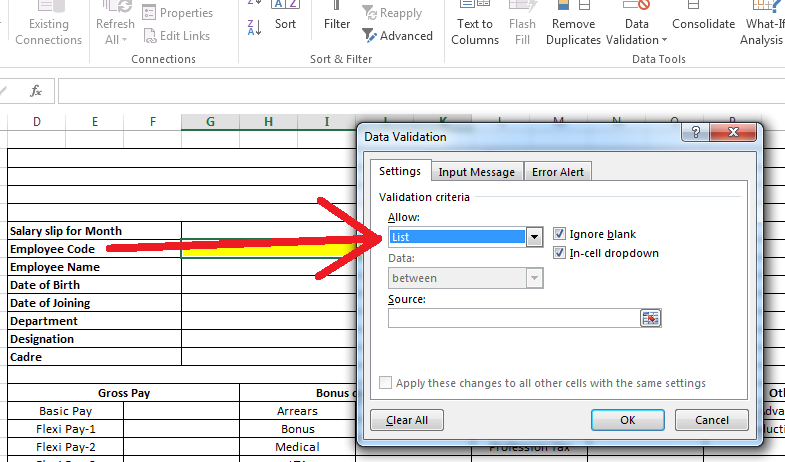The image size is (785, 462).
Task: Click the 'Gross Pay' header cell
Action: click(x=124, y=393)
